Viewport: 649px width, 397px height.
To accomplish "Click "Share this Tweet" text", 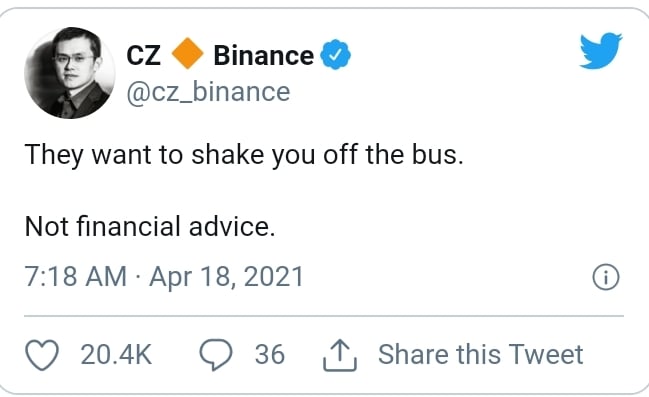I will click(x=481, y=354).
